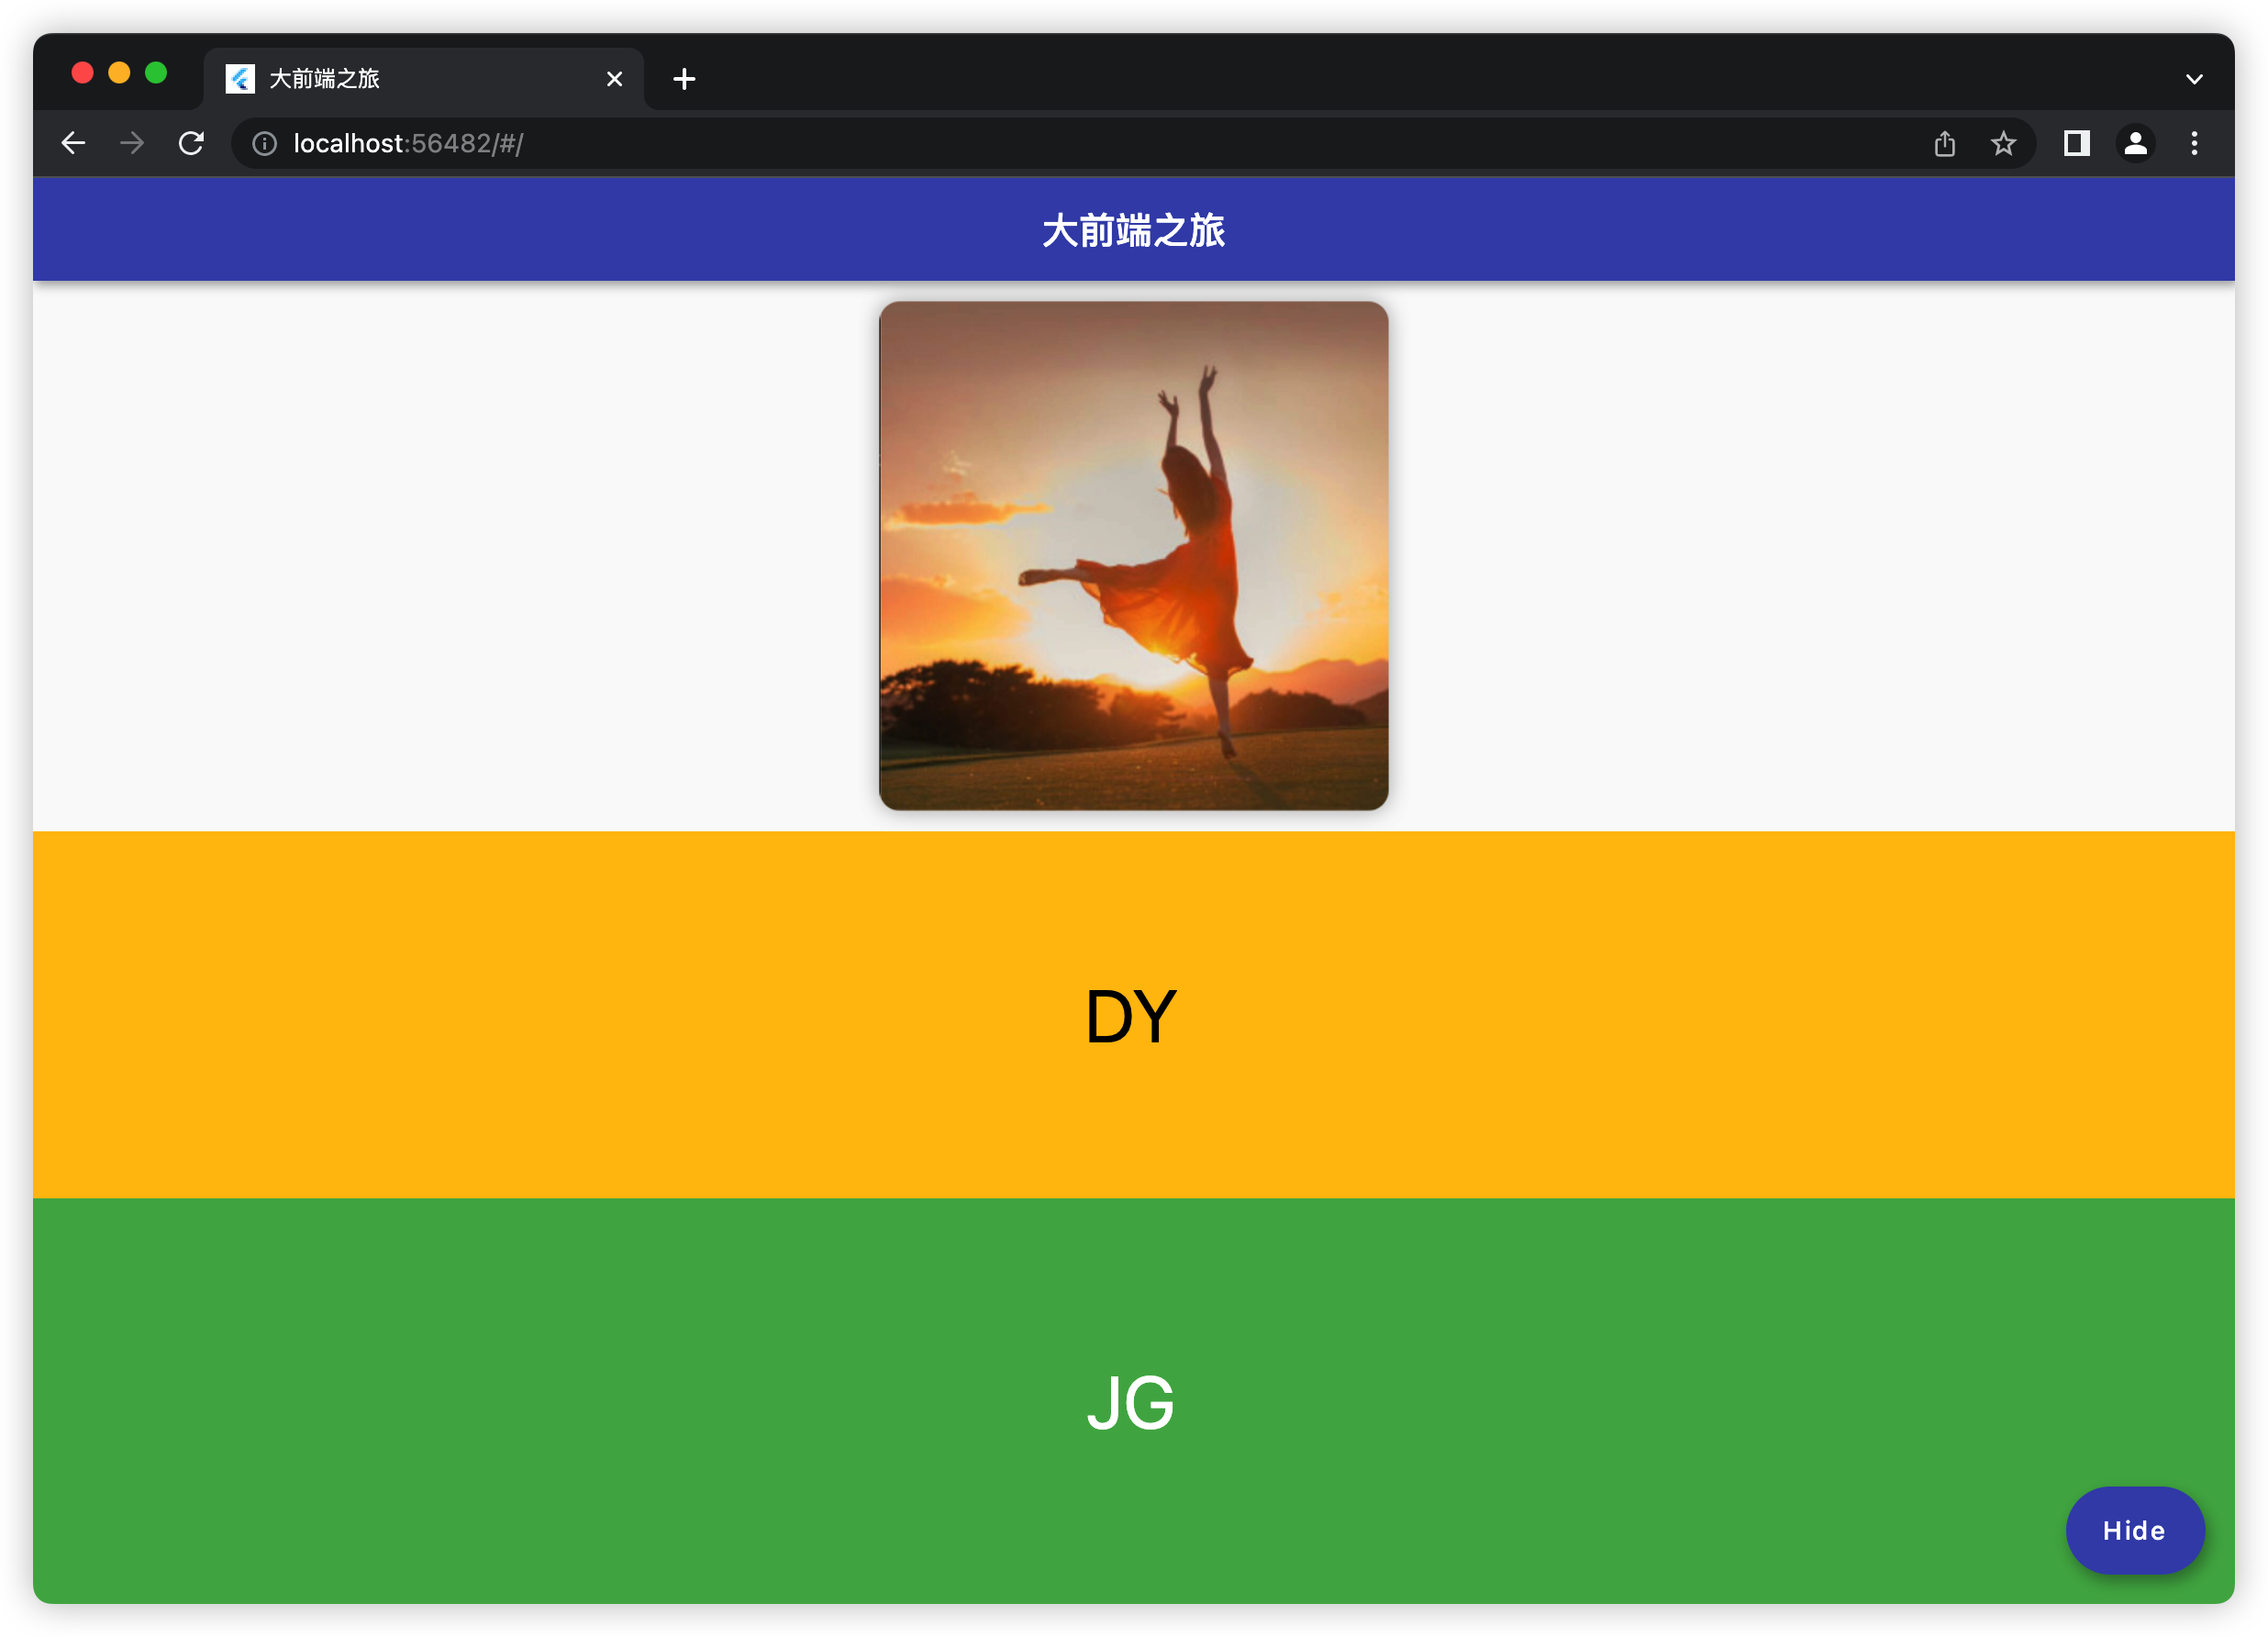Click the DY label on orange panel
Screen dimensions: 2268x1637
pos(1131,1016)
